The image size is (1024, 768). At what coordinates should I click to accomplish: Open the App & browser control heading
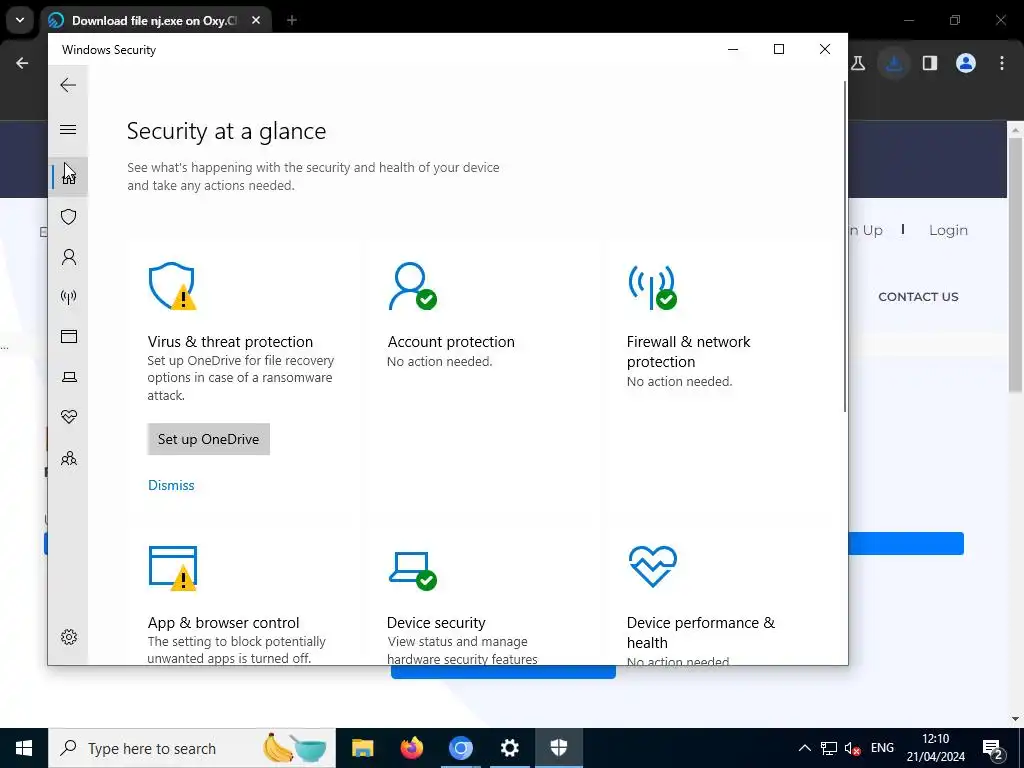point(223,622)
